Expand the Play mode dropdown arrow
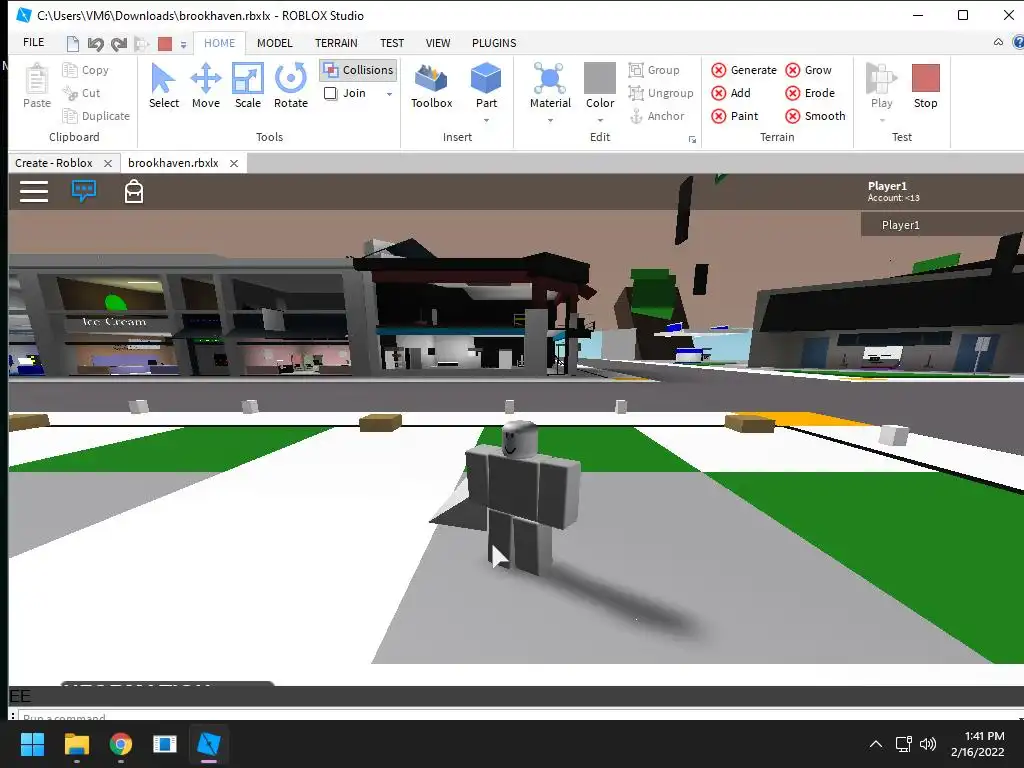The height and width of the screenshot is (768, 1024). pos(882,120)
